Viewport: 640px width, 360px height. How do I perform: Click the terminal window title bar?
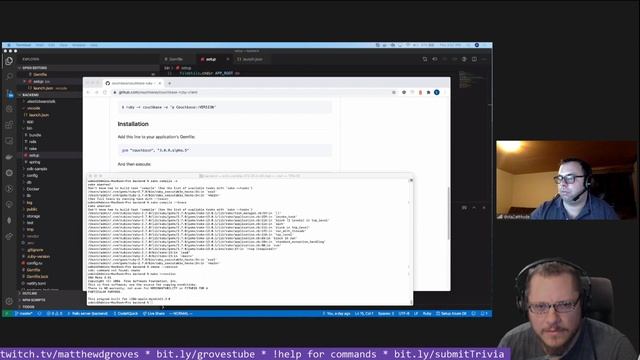(250, 176)
